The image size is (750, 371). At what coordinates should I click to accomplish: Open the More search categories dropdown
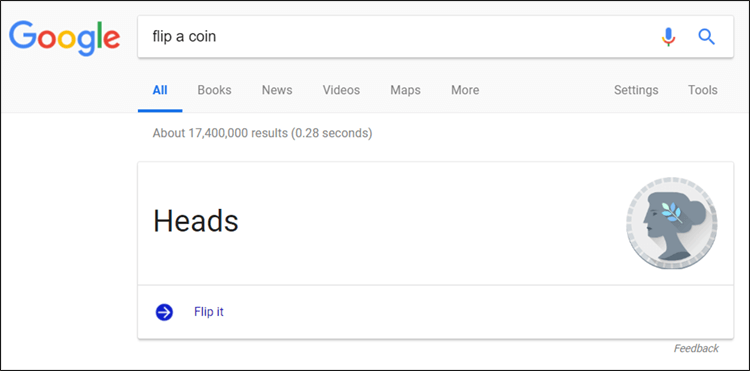(x=465, y=90)
